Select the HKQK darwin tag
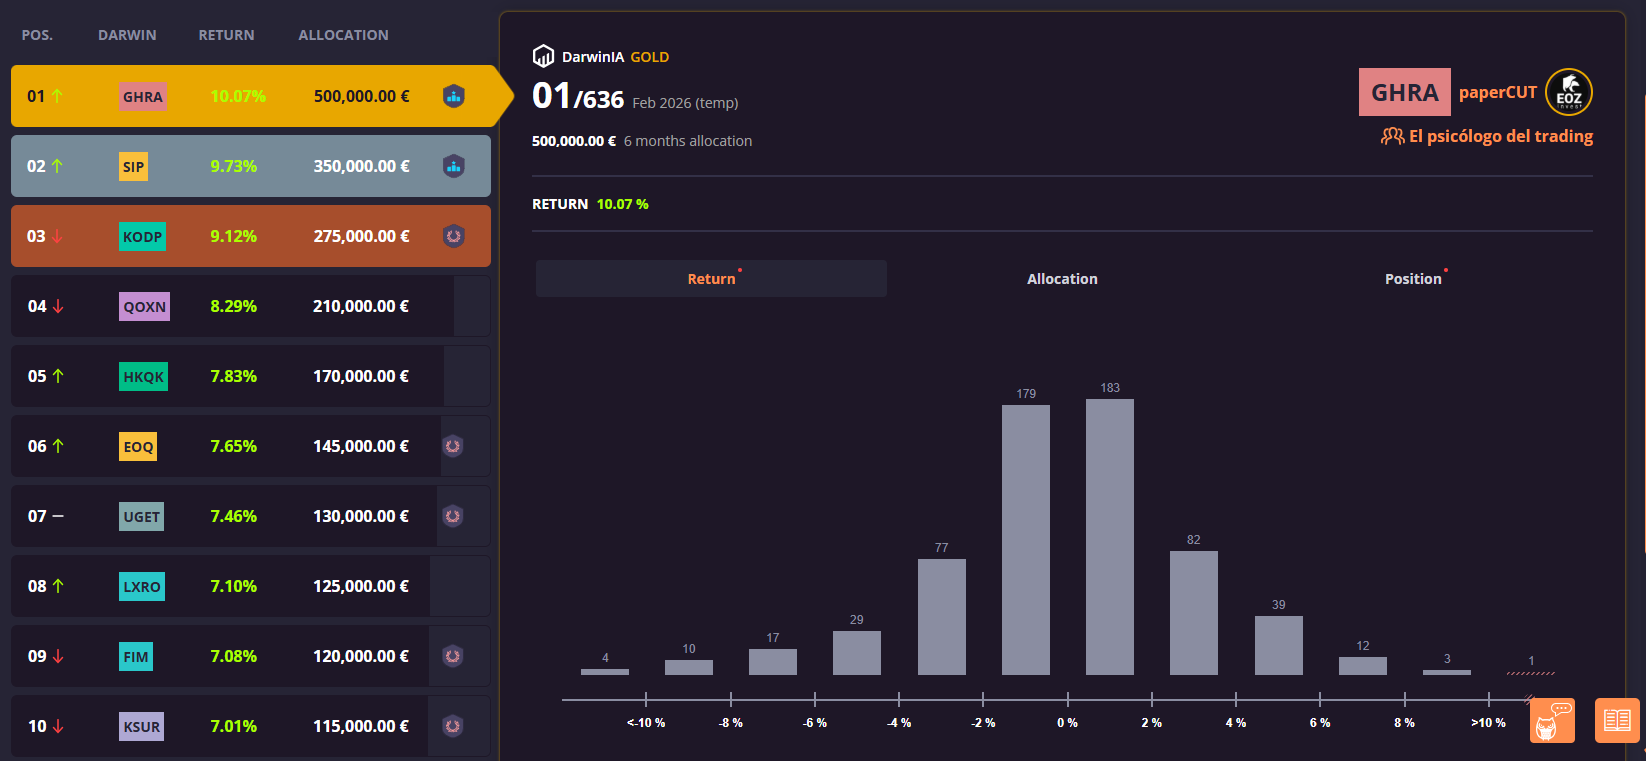 (x=143, y=377)
